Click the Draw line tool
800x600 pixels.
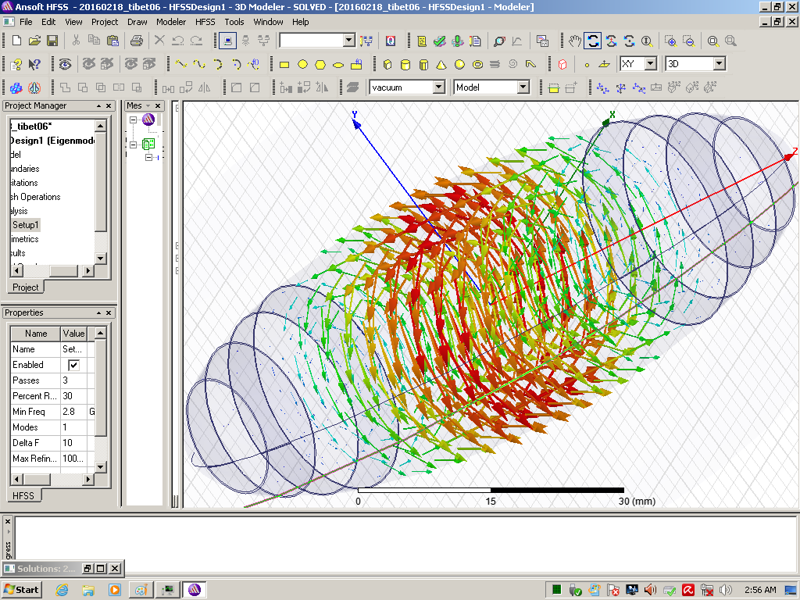[181, 64]
